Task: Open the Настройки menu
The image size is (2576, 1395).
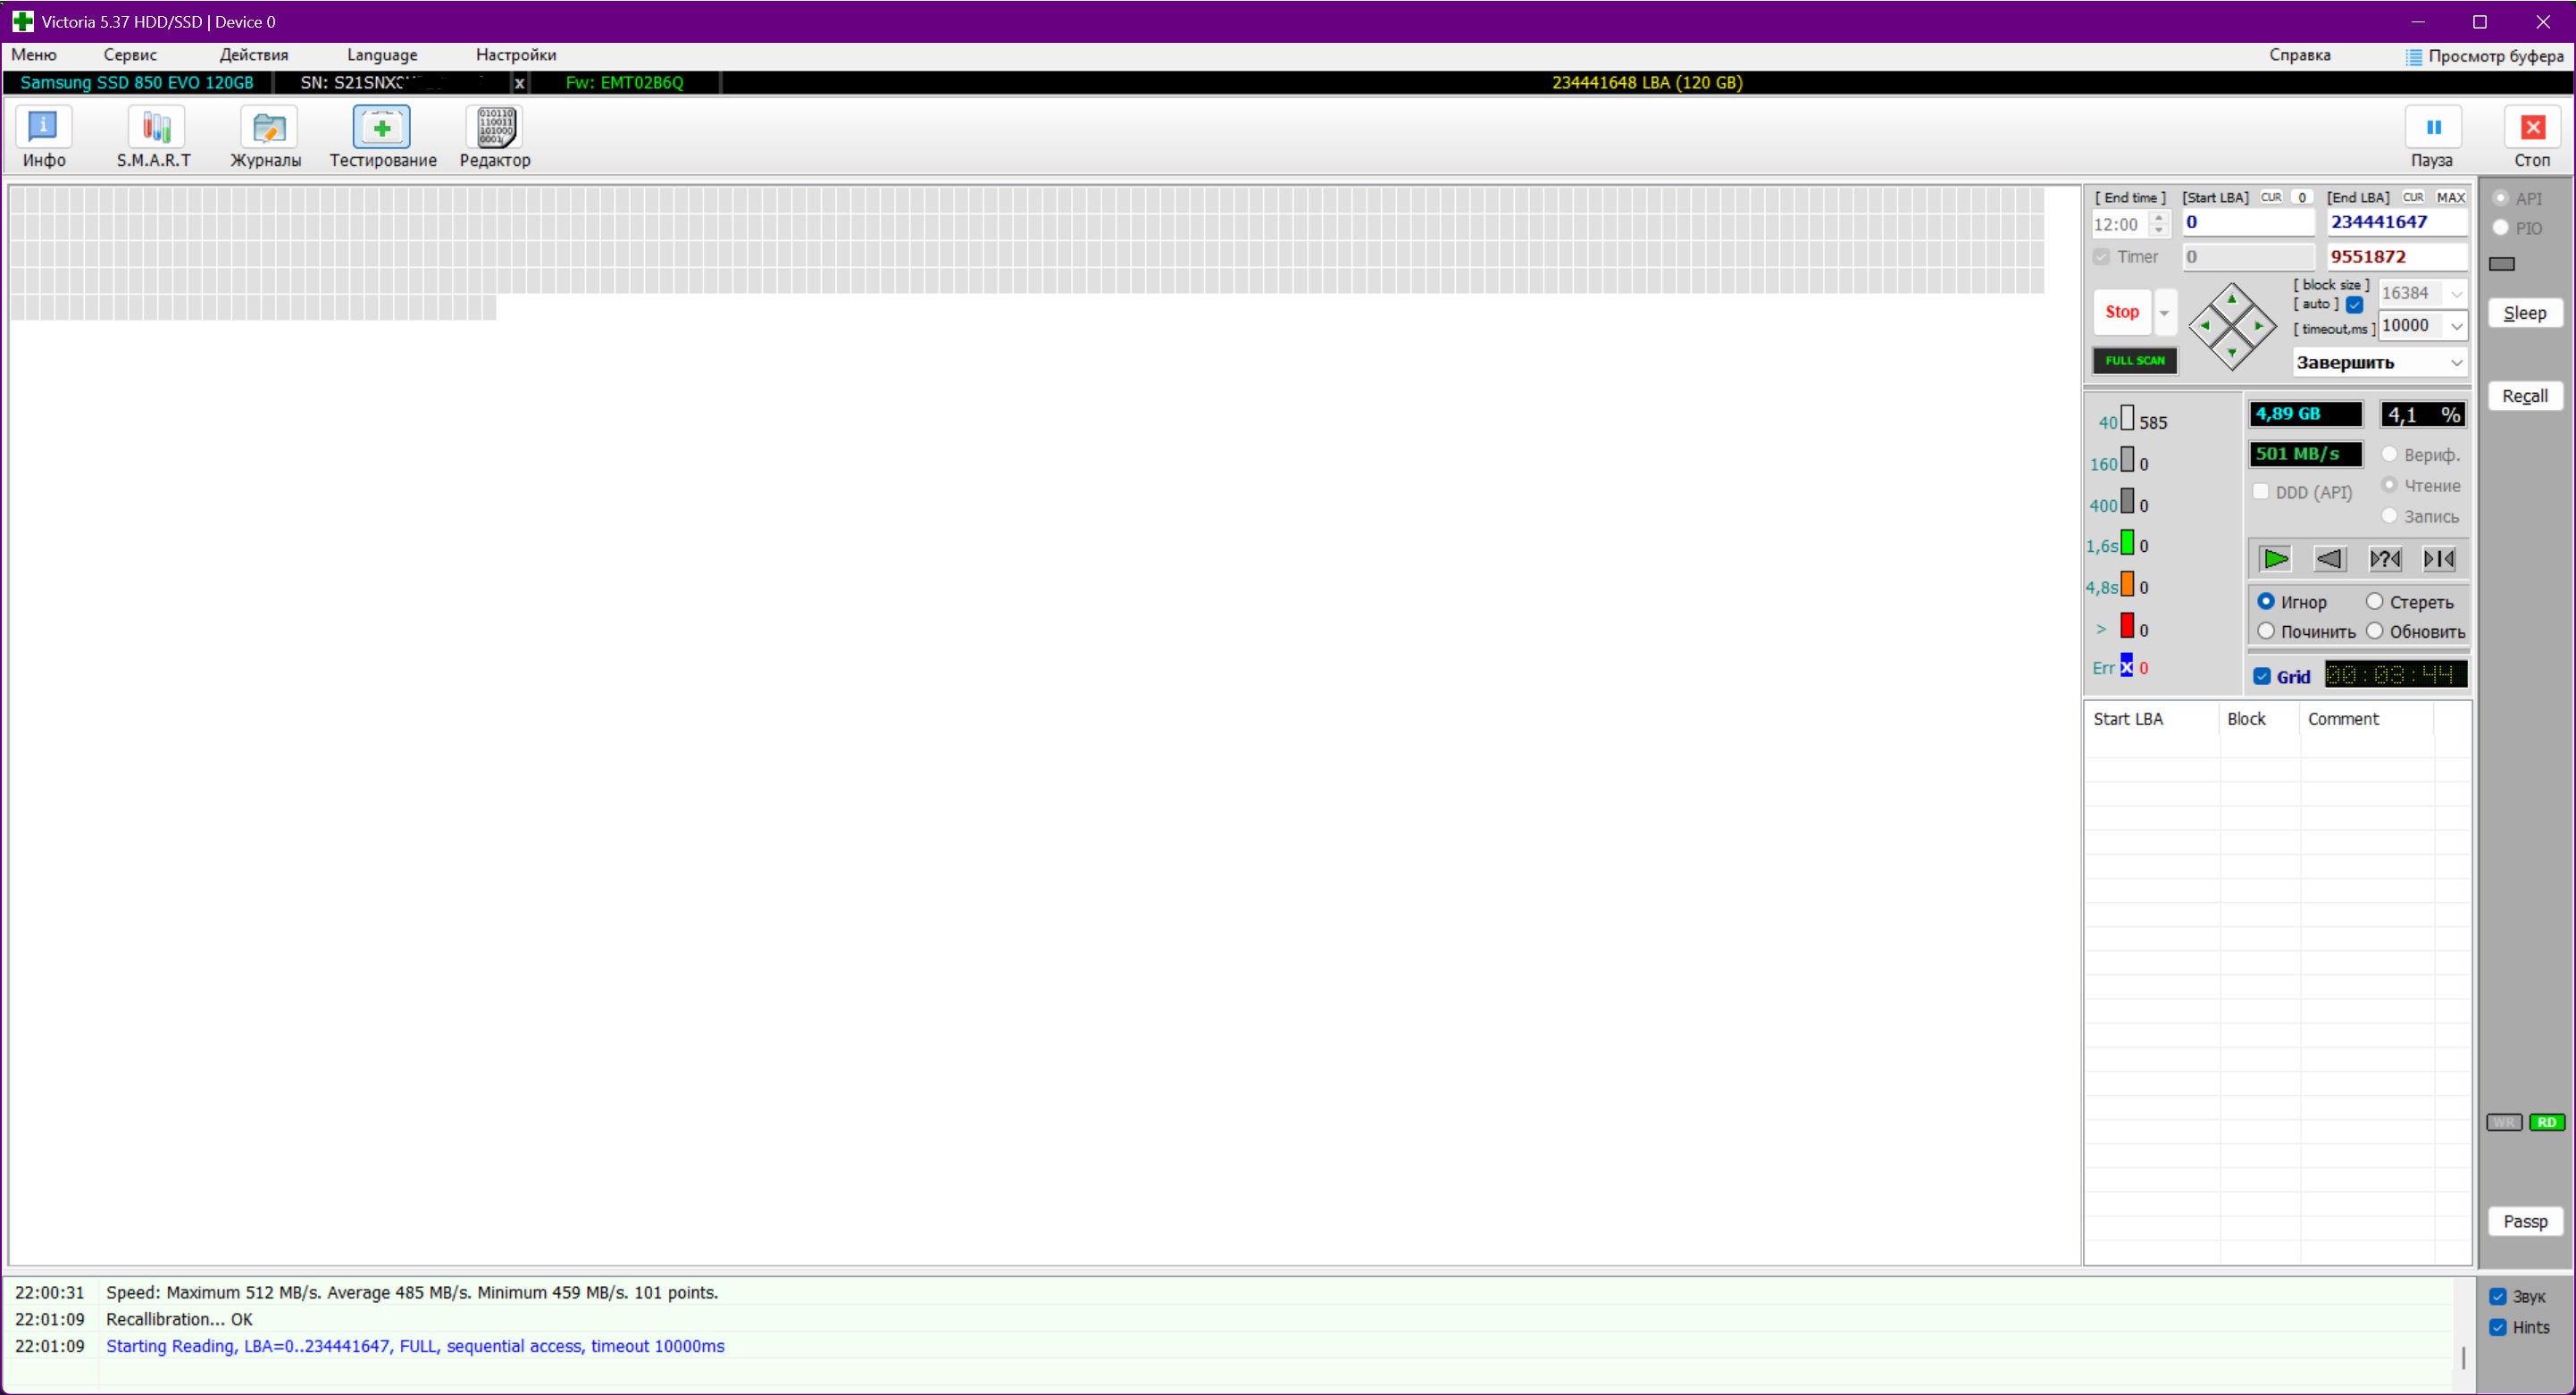Action: tap(515, 55)
